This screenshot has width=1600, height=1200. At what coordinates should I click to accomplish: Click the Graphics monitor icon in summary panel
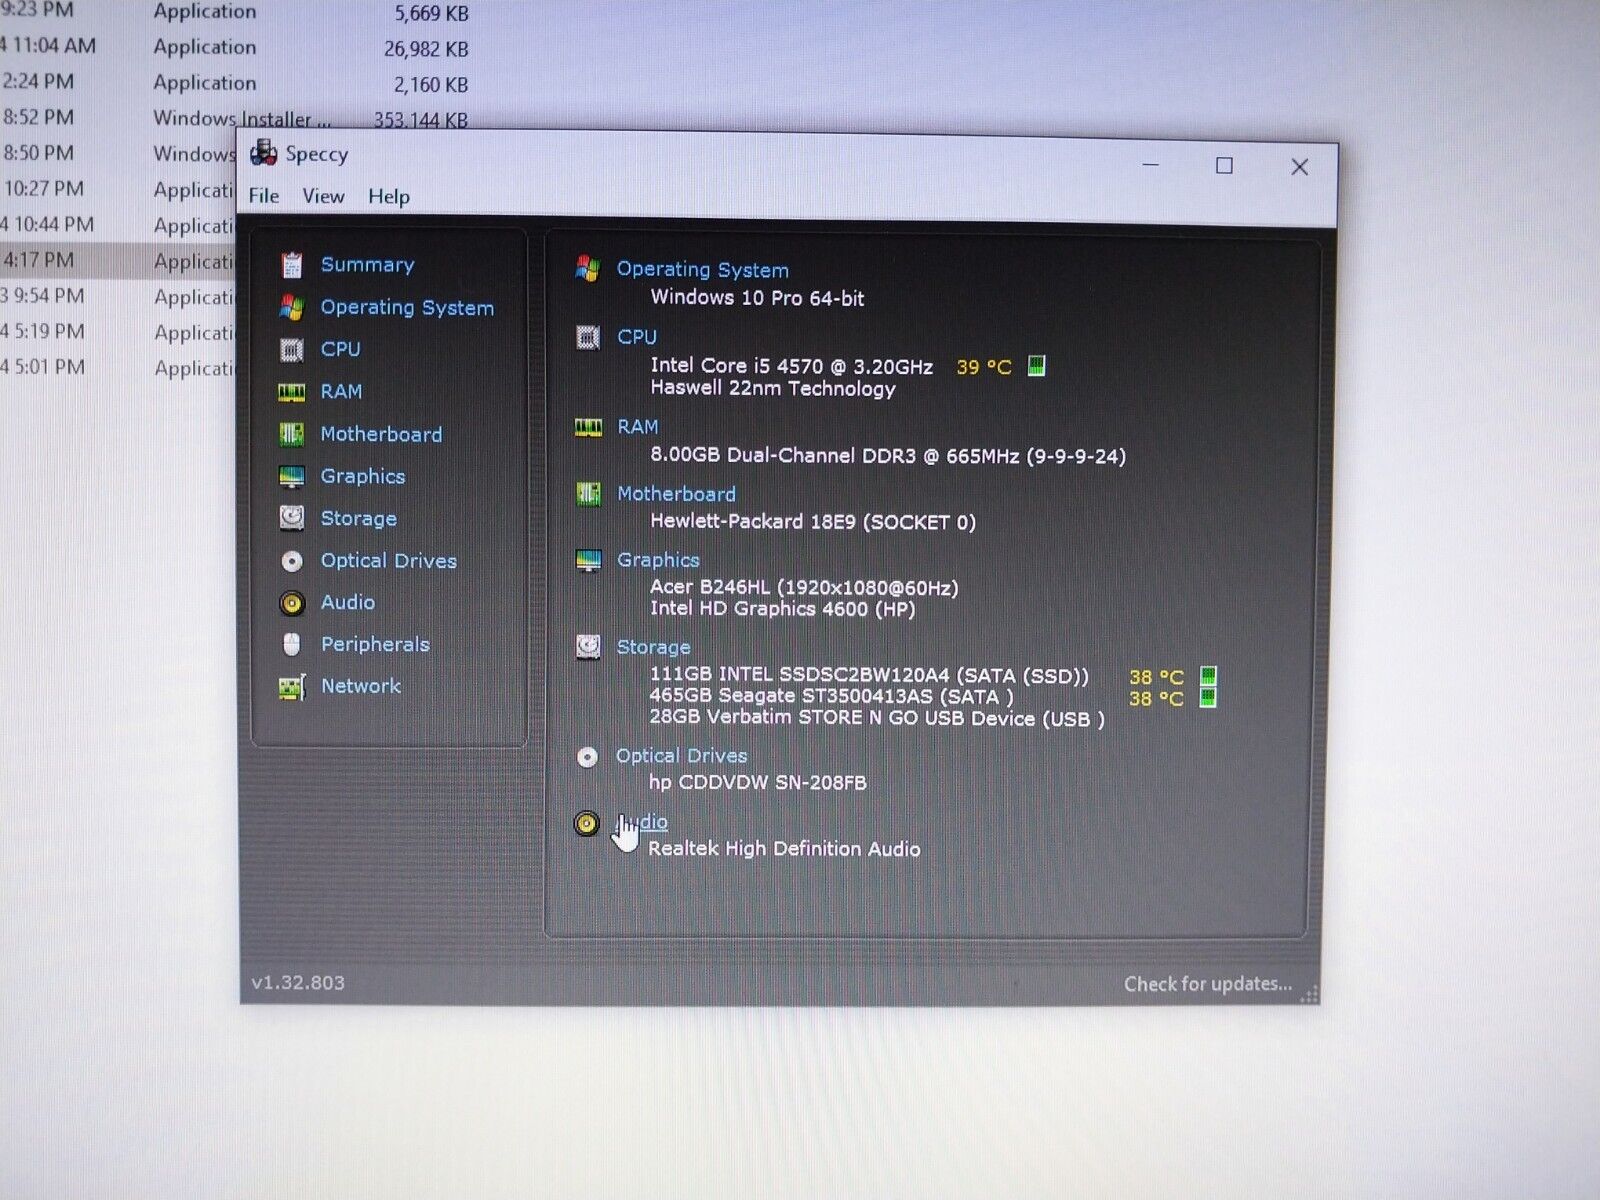pos(588,560)
